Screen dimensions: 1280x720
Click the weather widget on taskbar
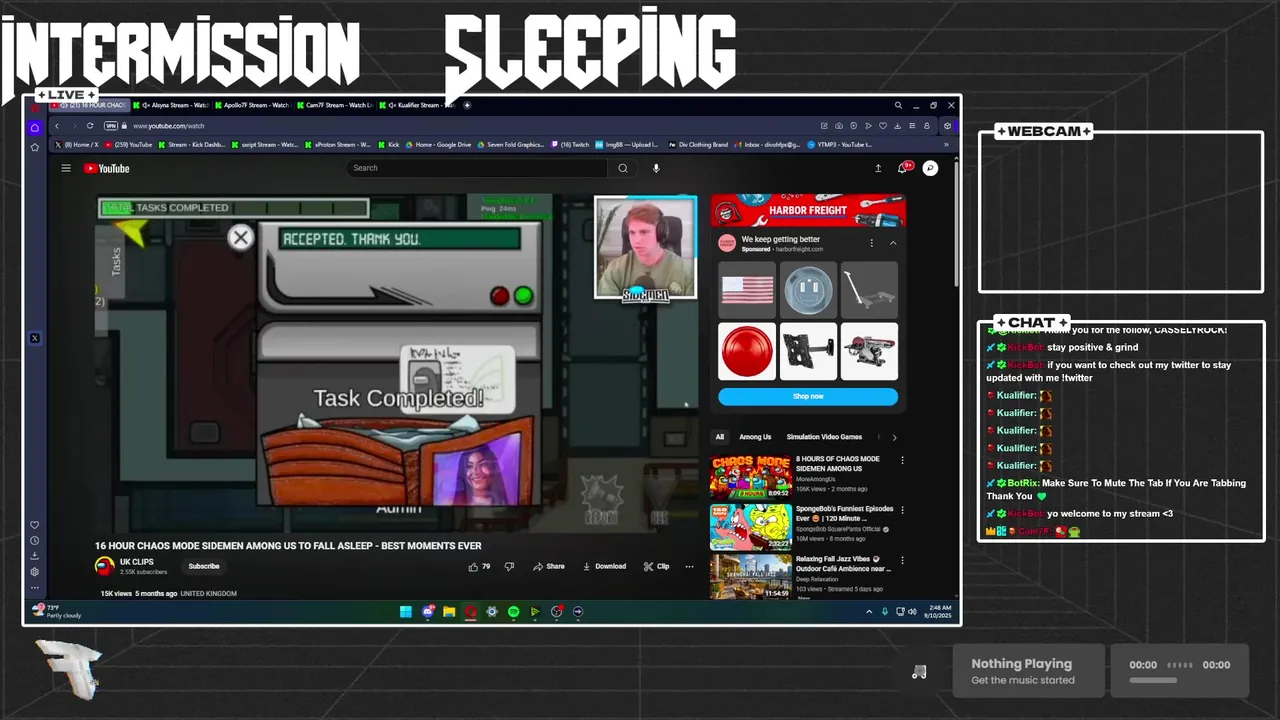point(57,610)
